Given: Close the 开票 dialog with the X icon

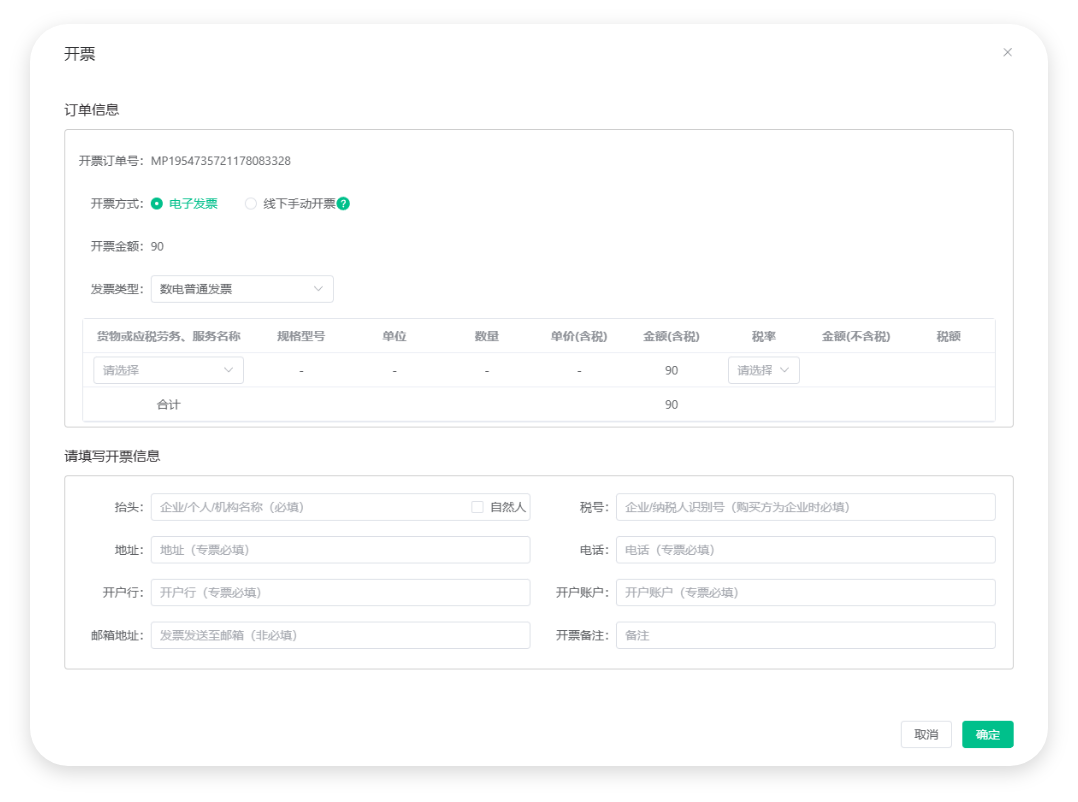Looking at the screenshot, I should (1007, 53).
